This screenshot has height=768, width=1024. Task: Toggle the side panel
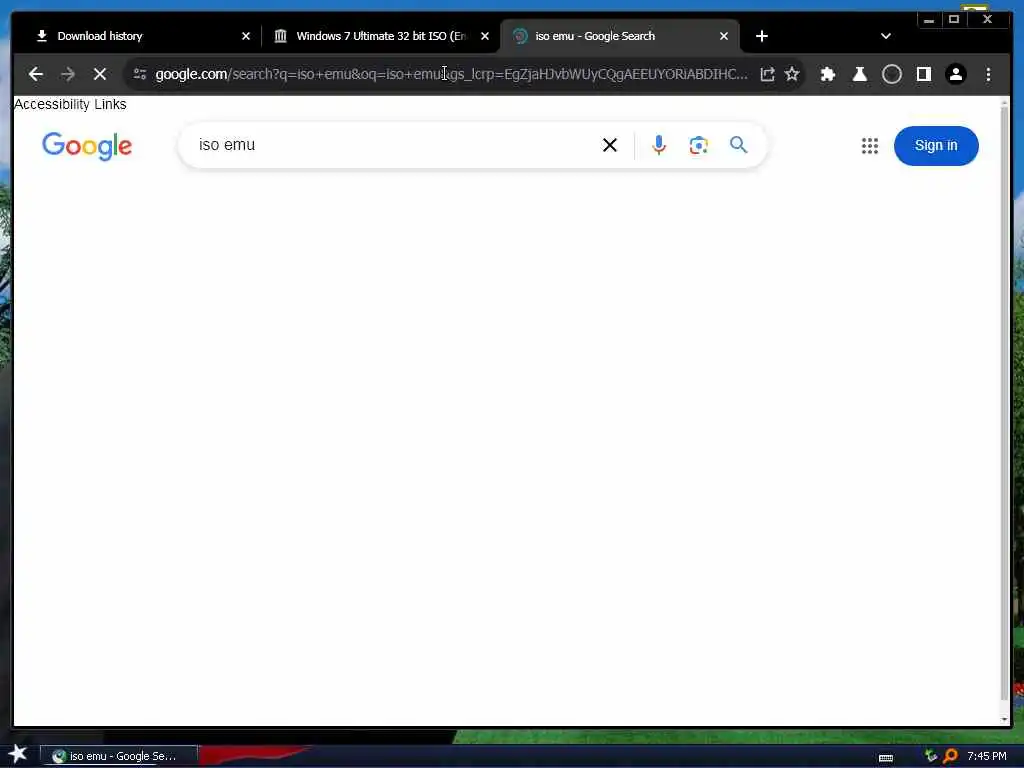click(x=923, y=74)
